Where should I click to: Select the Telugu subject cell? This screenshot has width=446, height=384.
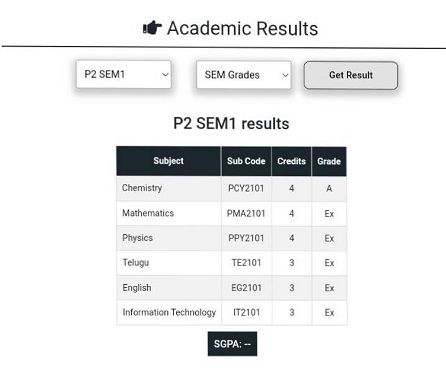pos(169,263)
